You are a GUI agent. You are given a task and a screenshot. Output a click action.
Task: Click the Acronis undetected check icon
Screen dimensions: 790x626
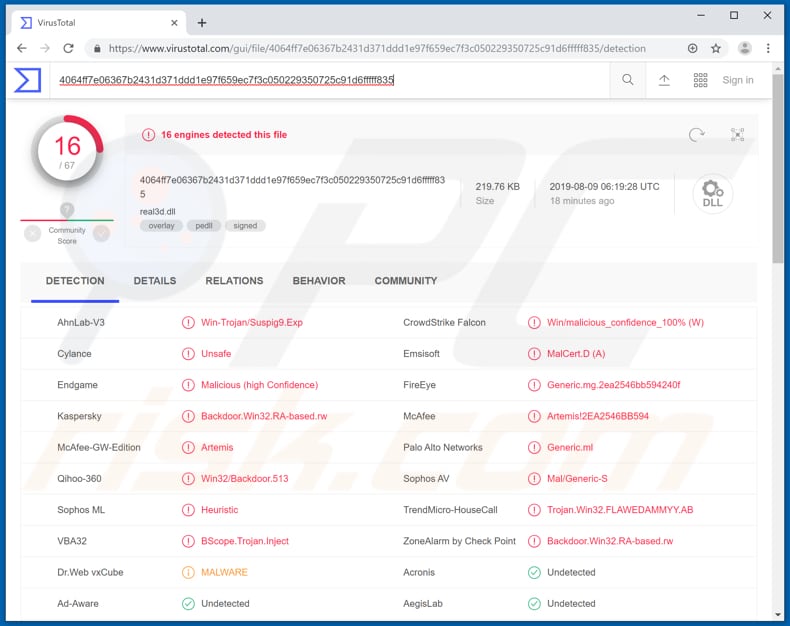[534, 573]
